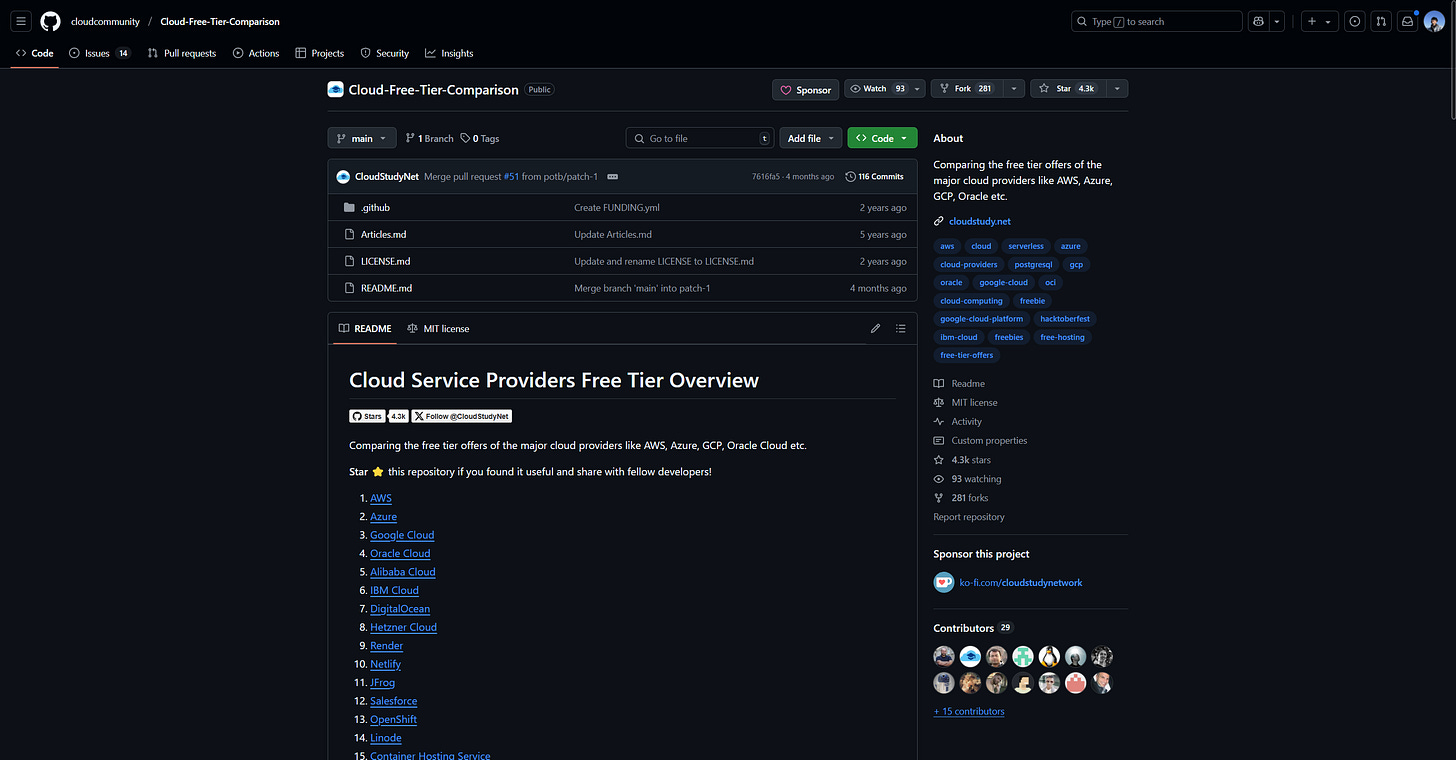This screenshot has width=1456, height=760.
Task: Click the ko-fi sponsor heart icon
Action: (x=943, y=582)
